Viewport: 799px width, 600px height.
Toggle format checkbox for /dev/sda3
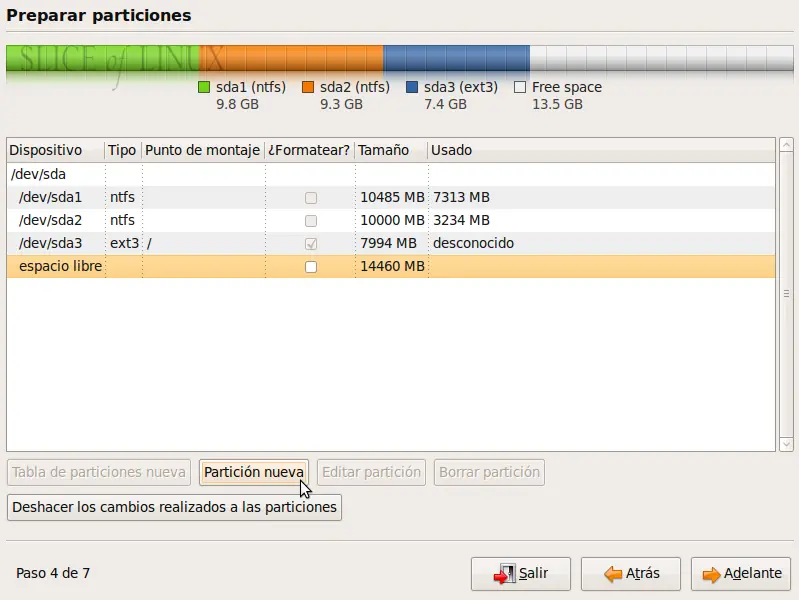point(311,244)
